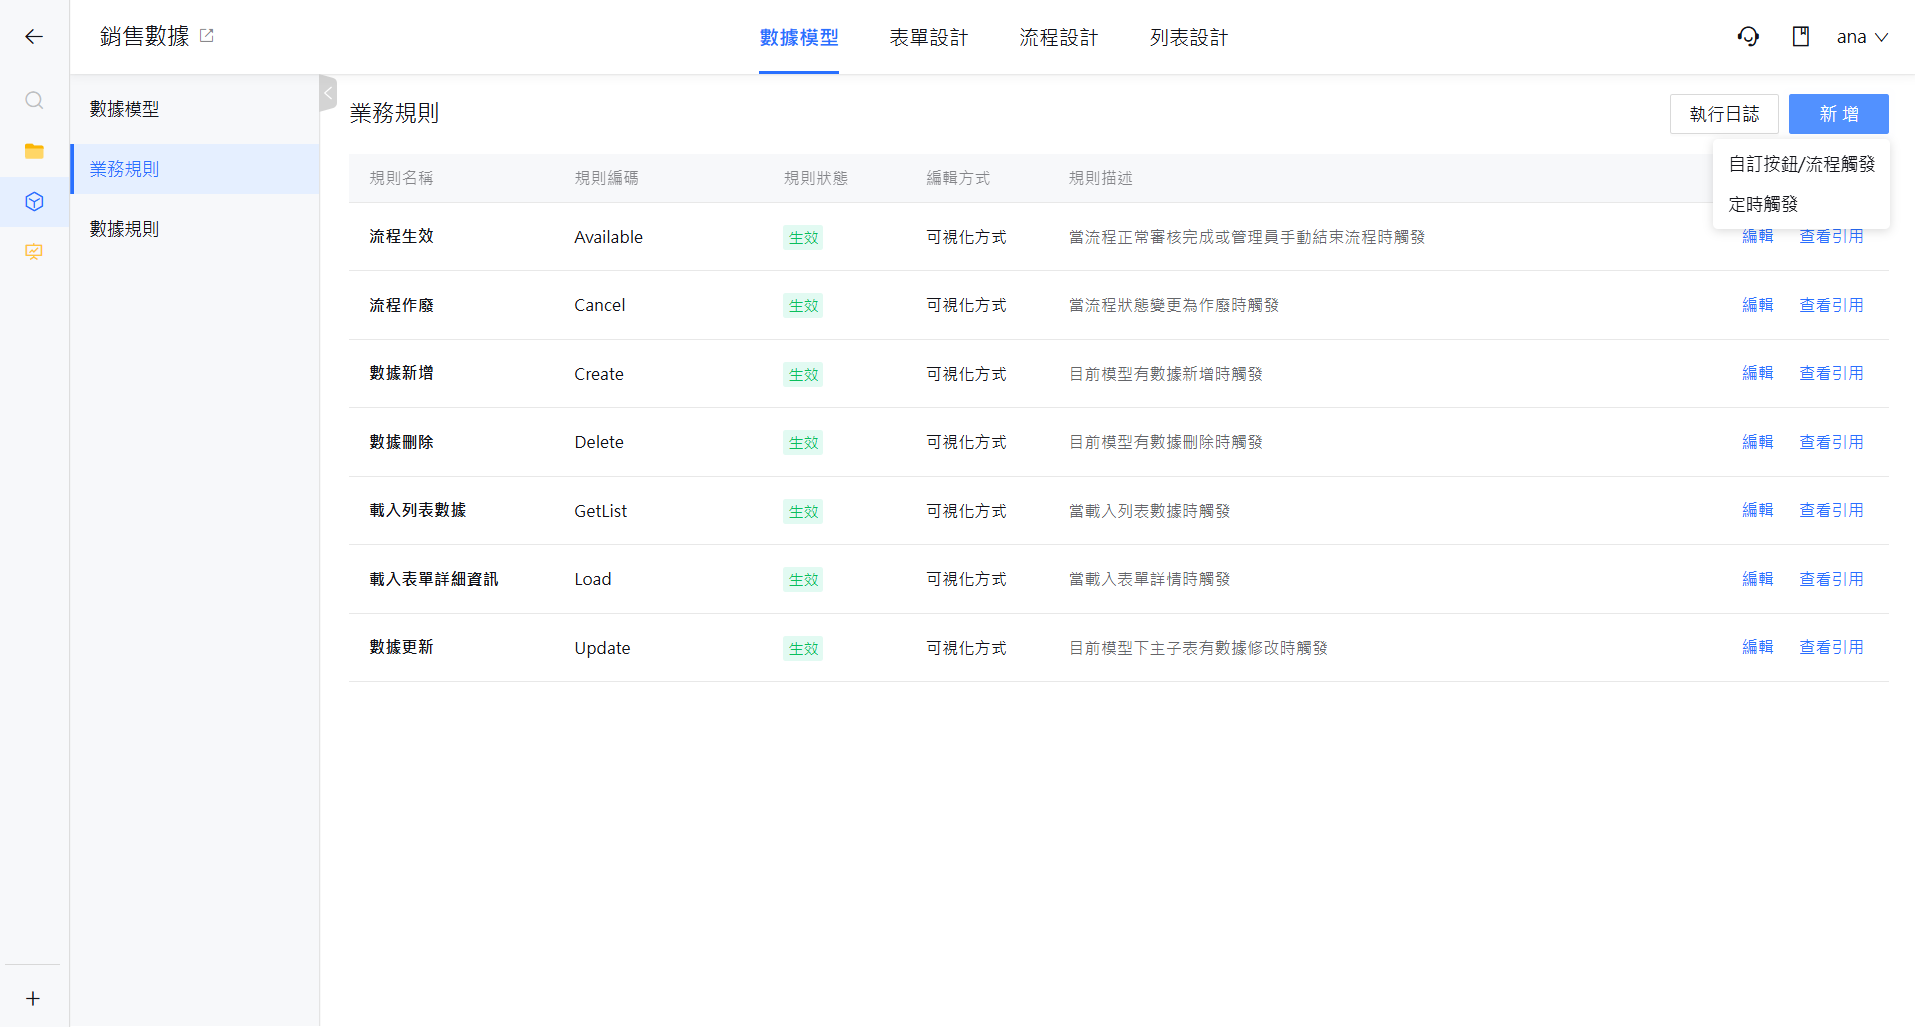
Task: Click the 規則編碼 column header
Action: pyautogui.click(x=606, y=178)
